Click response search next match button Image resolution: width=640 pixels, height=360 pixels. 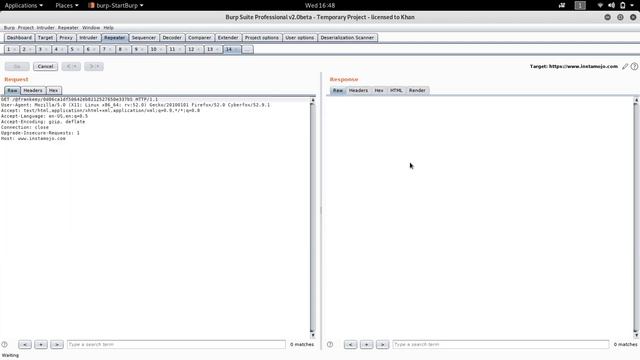[382, 344]
